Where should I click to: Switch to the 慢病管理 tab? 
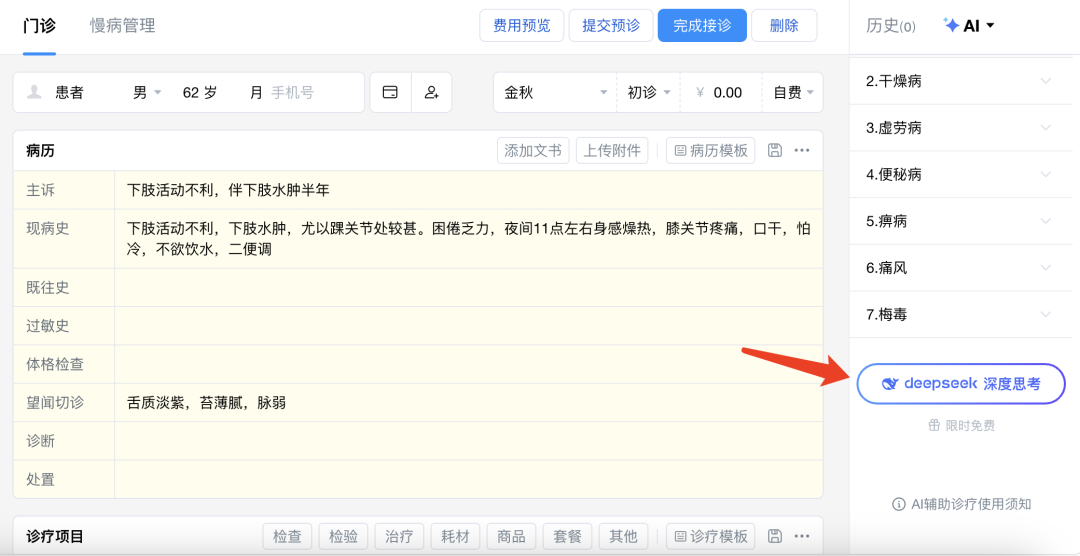pyautogui.click(x=123, y=26)
